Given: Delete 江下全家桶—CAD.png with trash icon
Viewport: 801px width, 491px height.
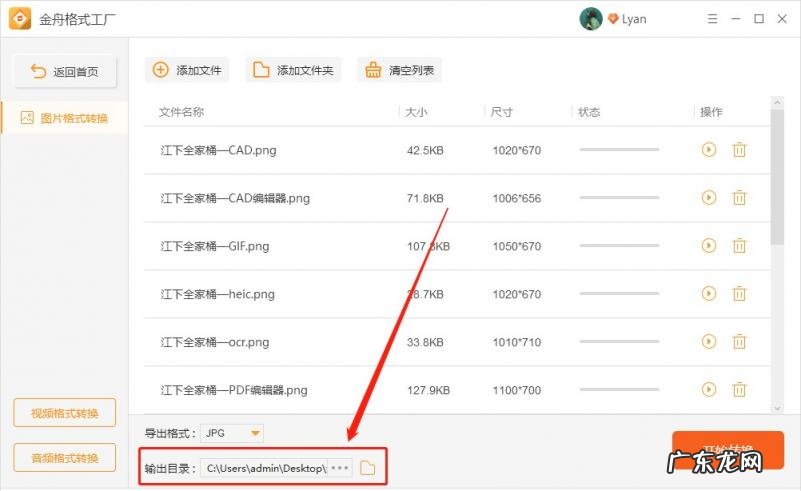Looking at the screenshot, I should pyautogui.click(x=739, y=150).
